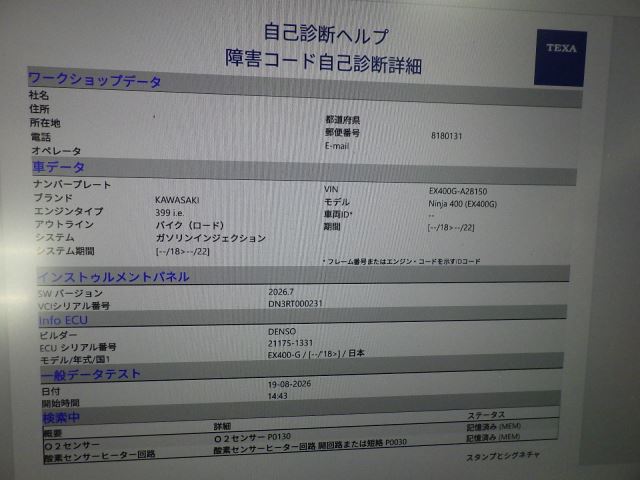640x480 pixels.
Task: Click the 郵便番号 label
Action: point(342,133)
